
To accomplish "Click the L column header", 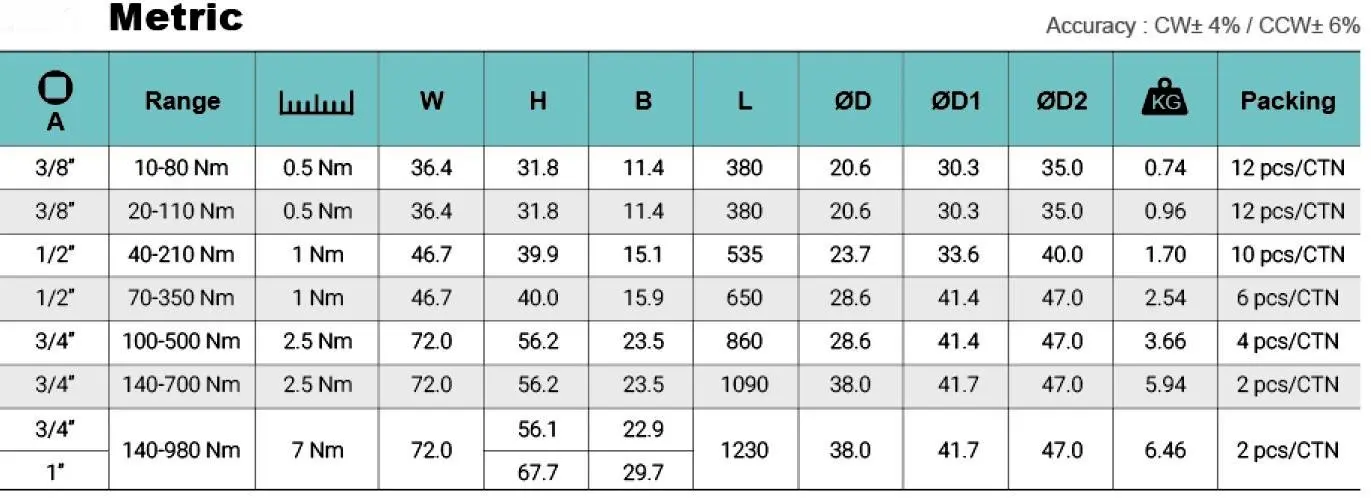I will point(744,101).
